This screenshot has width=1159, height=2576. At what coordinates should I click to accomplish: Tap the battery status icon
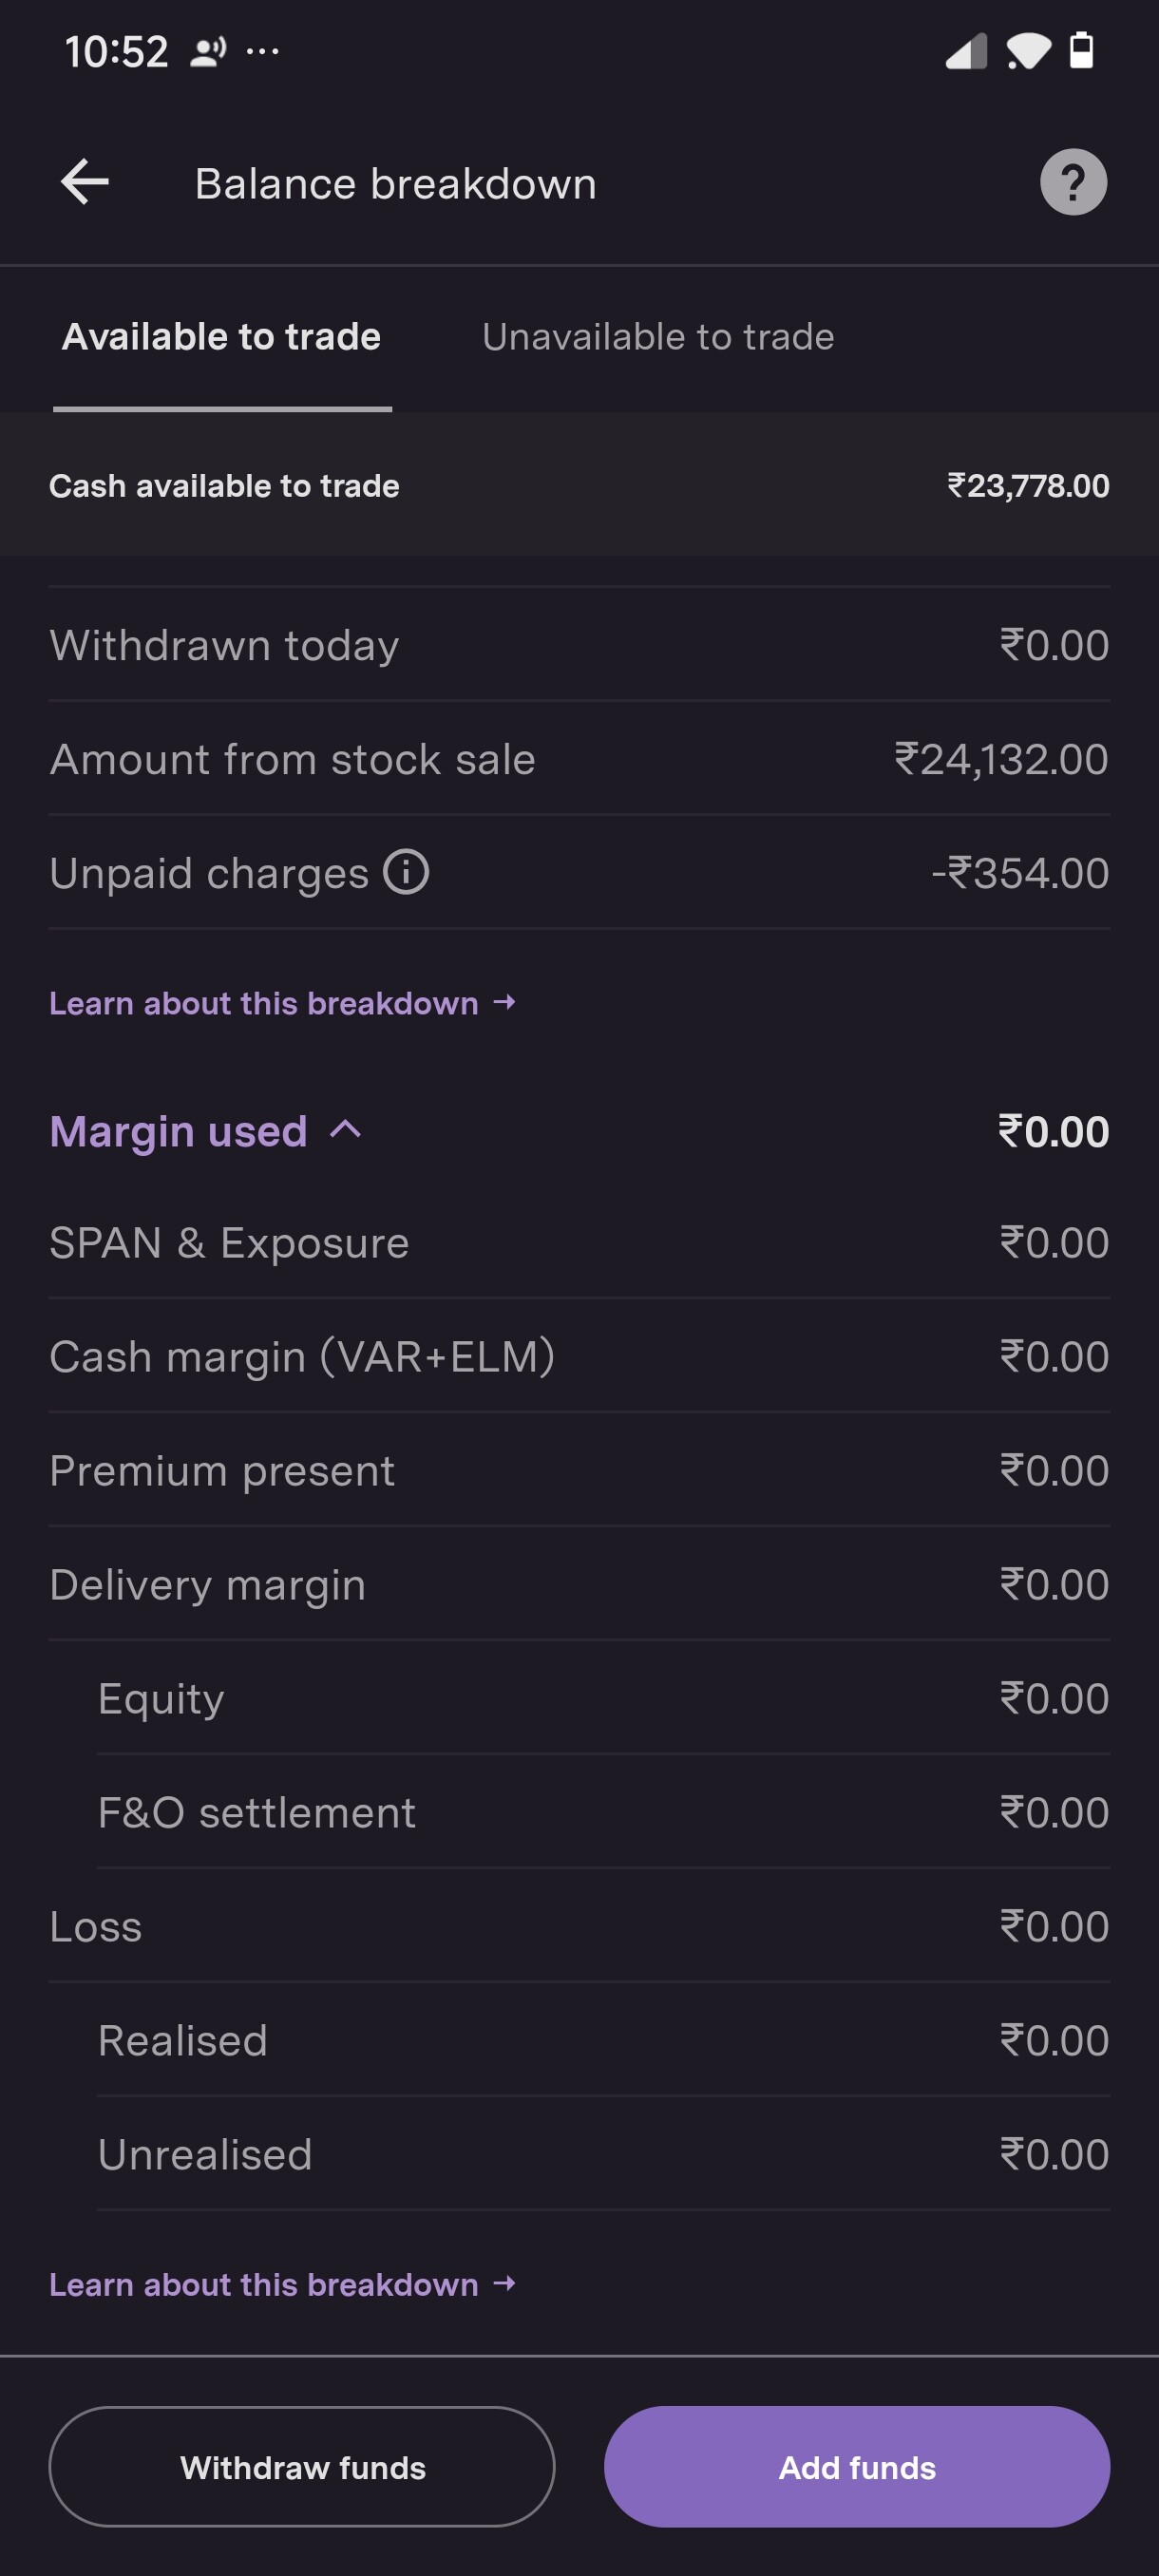tap(1081, 50)
